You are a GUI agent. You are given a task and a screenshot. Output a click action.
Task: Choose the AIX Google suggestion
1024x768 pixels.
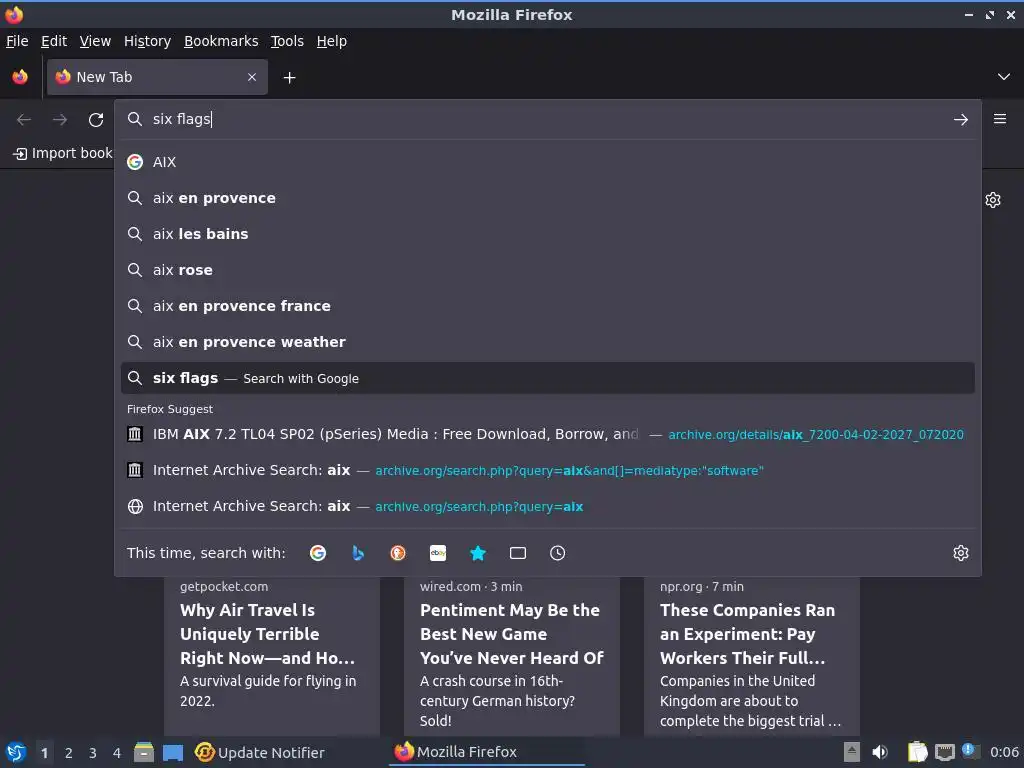click(547, 162)
